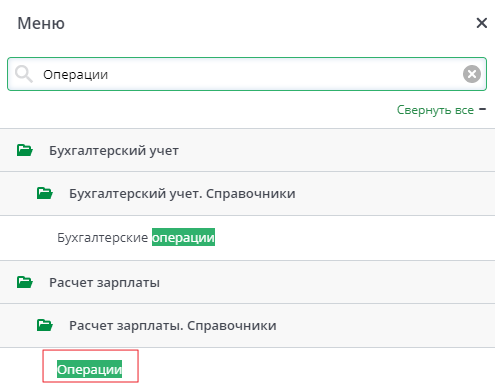Collapse the Бухгалтерский учет folder icon
This screenshot has width=495, height=389.
(25, 150)
